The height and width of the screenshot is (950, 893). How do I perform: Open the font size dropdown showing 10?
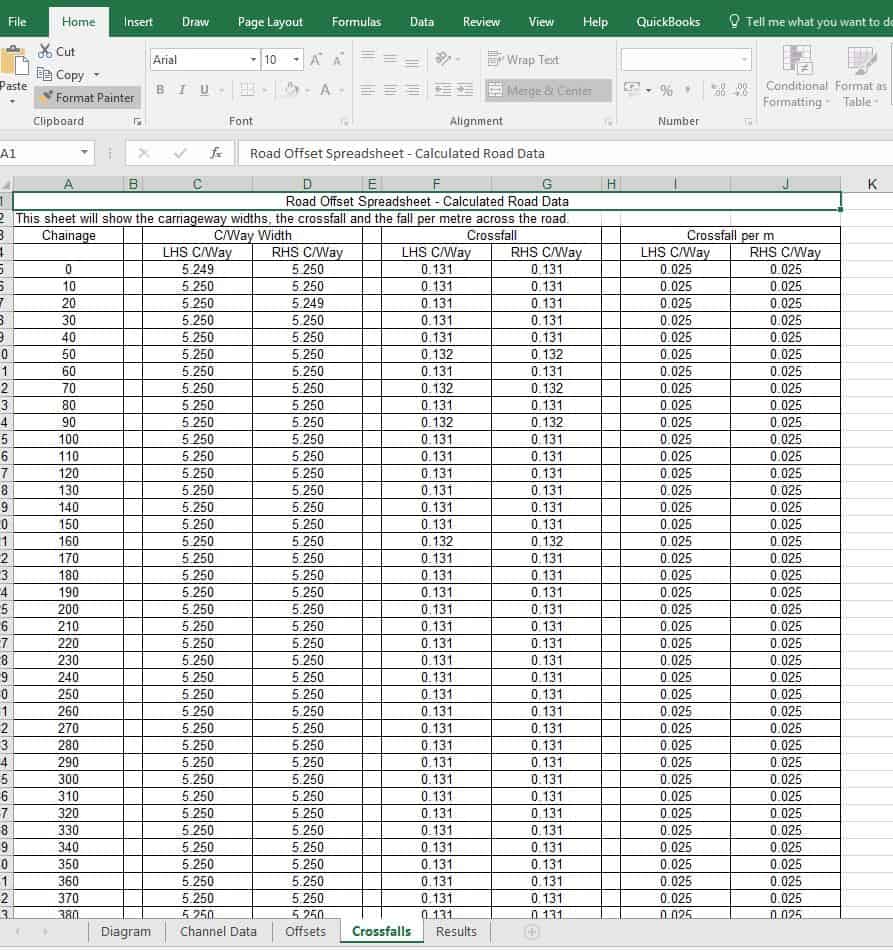tap(296, 59)
